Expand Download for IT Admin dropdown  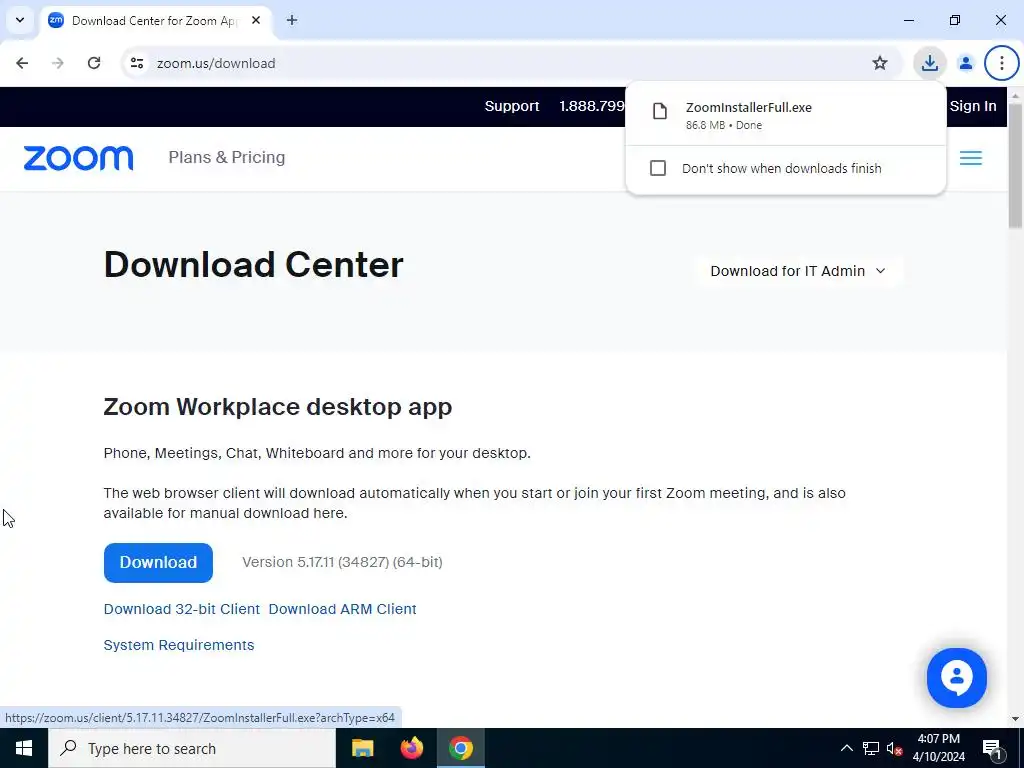pyautogui.click(x=798, y=271)
